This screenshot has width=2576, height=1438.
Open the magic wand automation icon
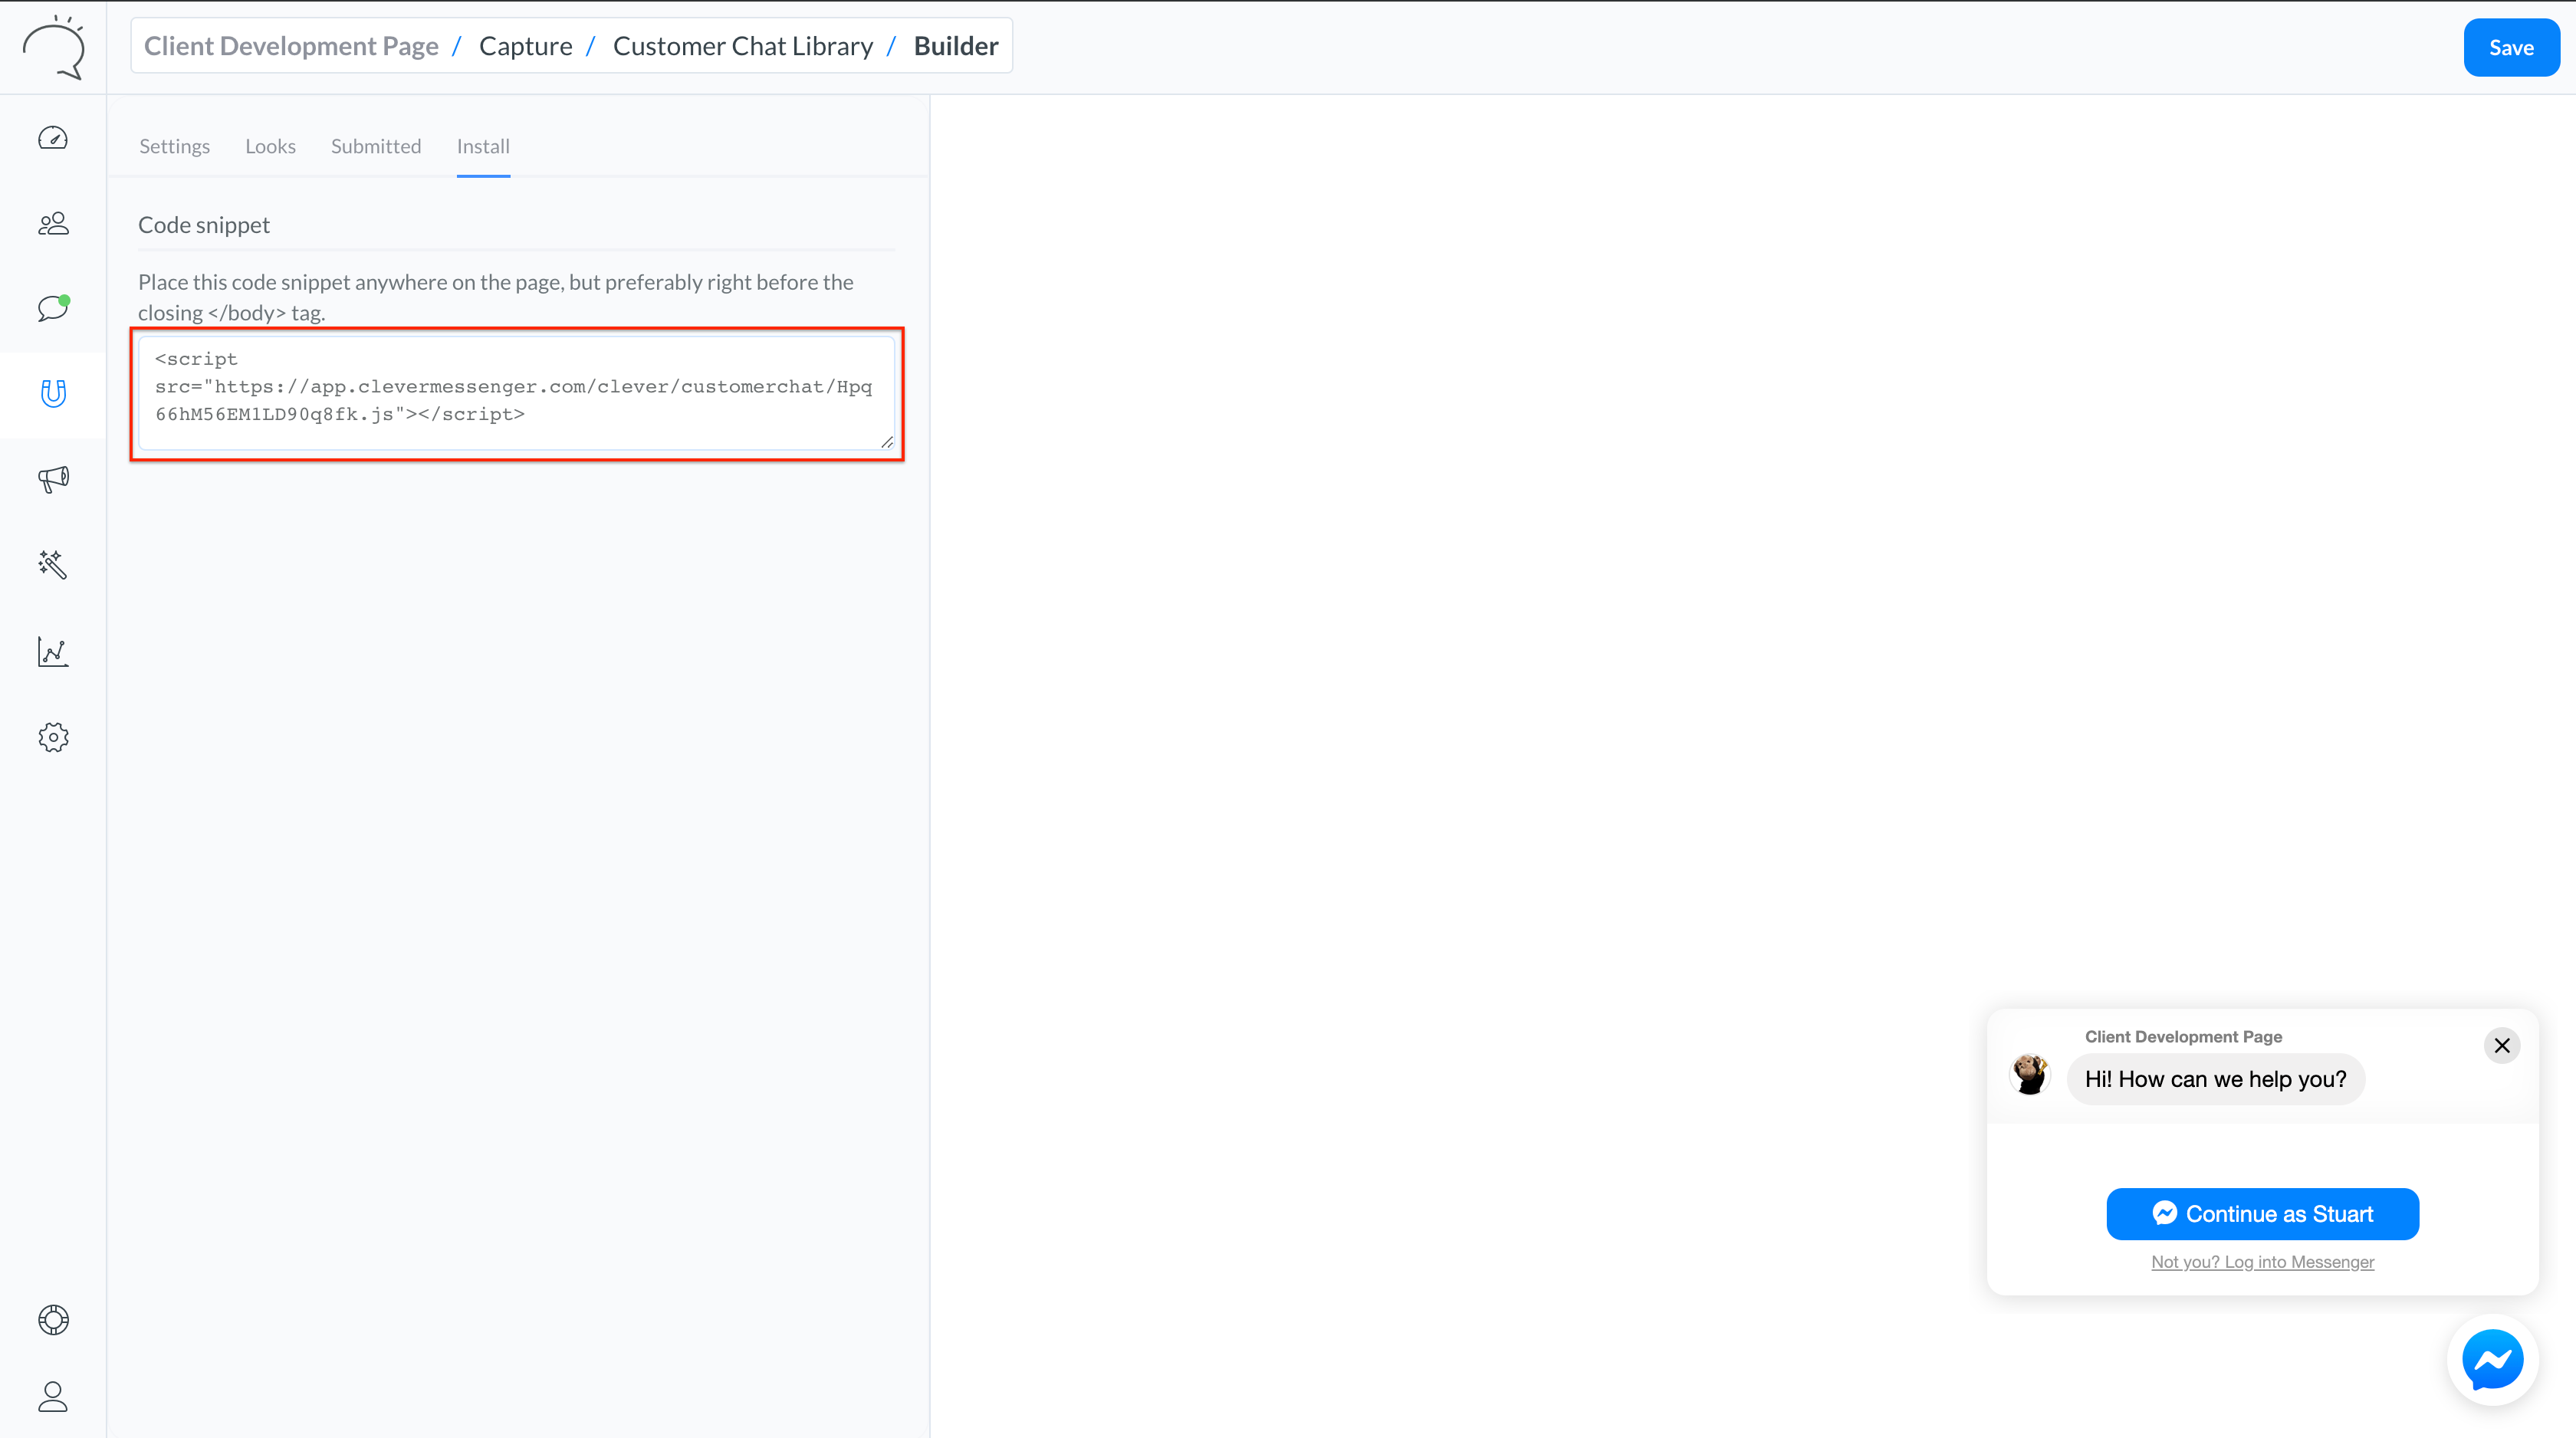(53, 565)
